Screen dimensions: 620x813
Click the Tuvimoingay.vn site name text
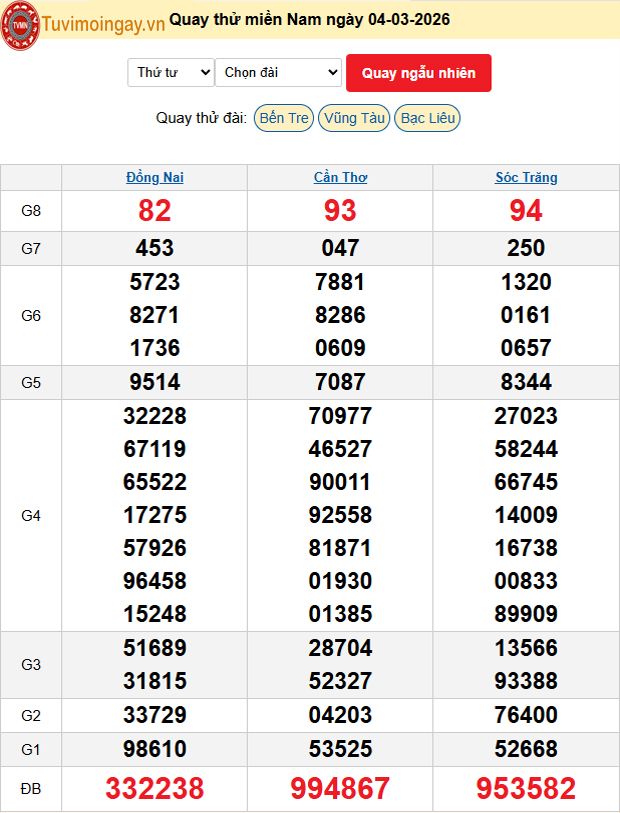[x=103, y=21]
